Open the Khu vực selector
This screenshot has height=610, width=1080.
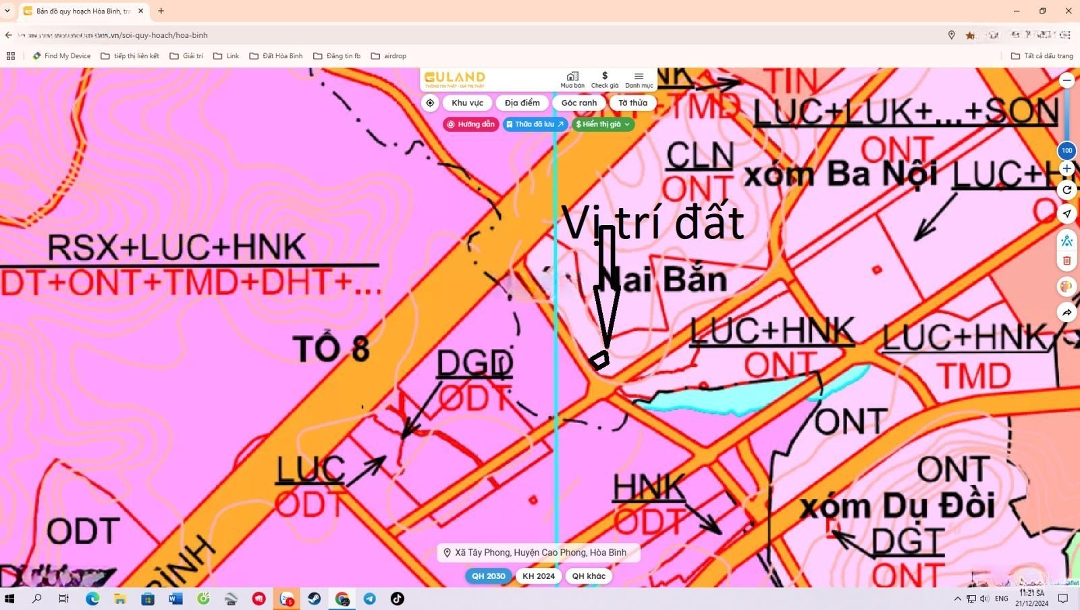pyautogui.click(x=467, y=103)
